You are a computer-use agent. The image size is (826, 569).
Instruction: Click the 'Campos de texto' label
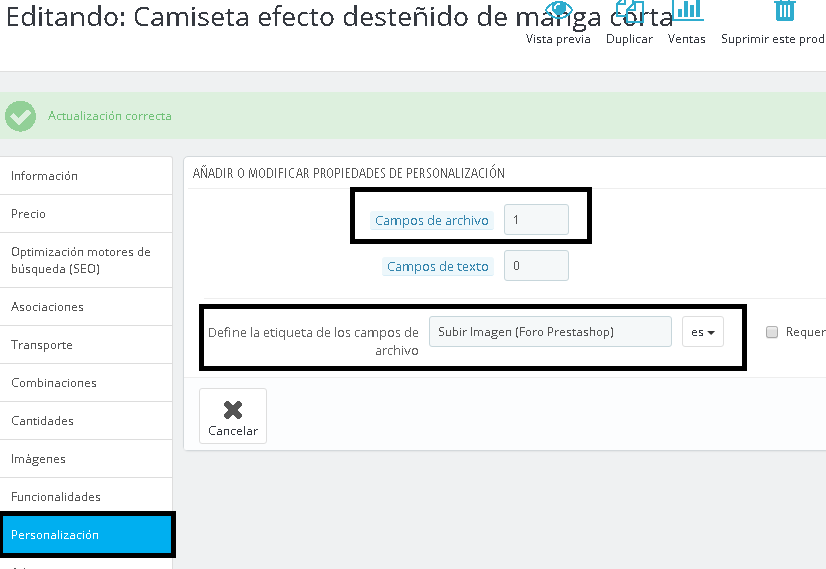point(438,267)
